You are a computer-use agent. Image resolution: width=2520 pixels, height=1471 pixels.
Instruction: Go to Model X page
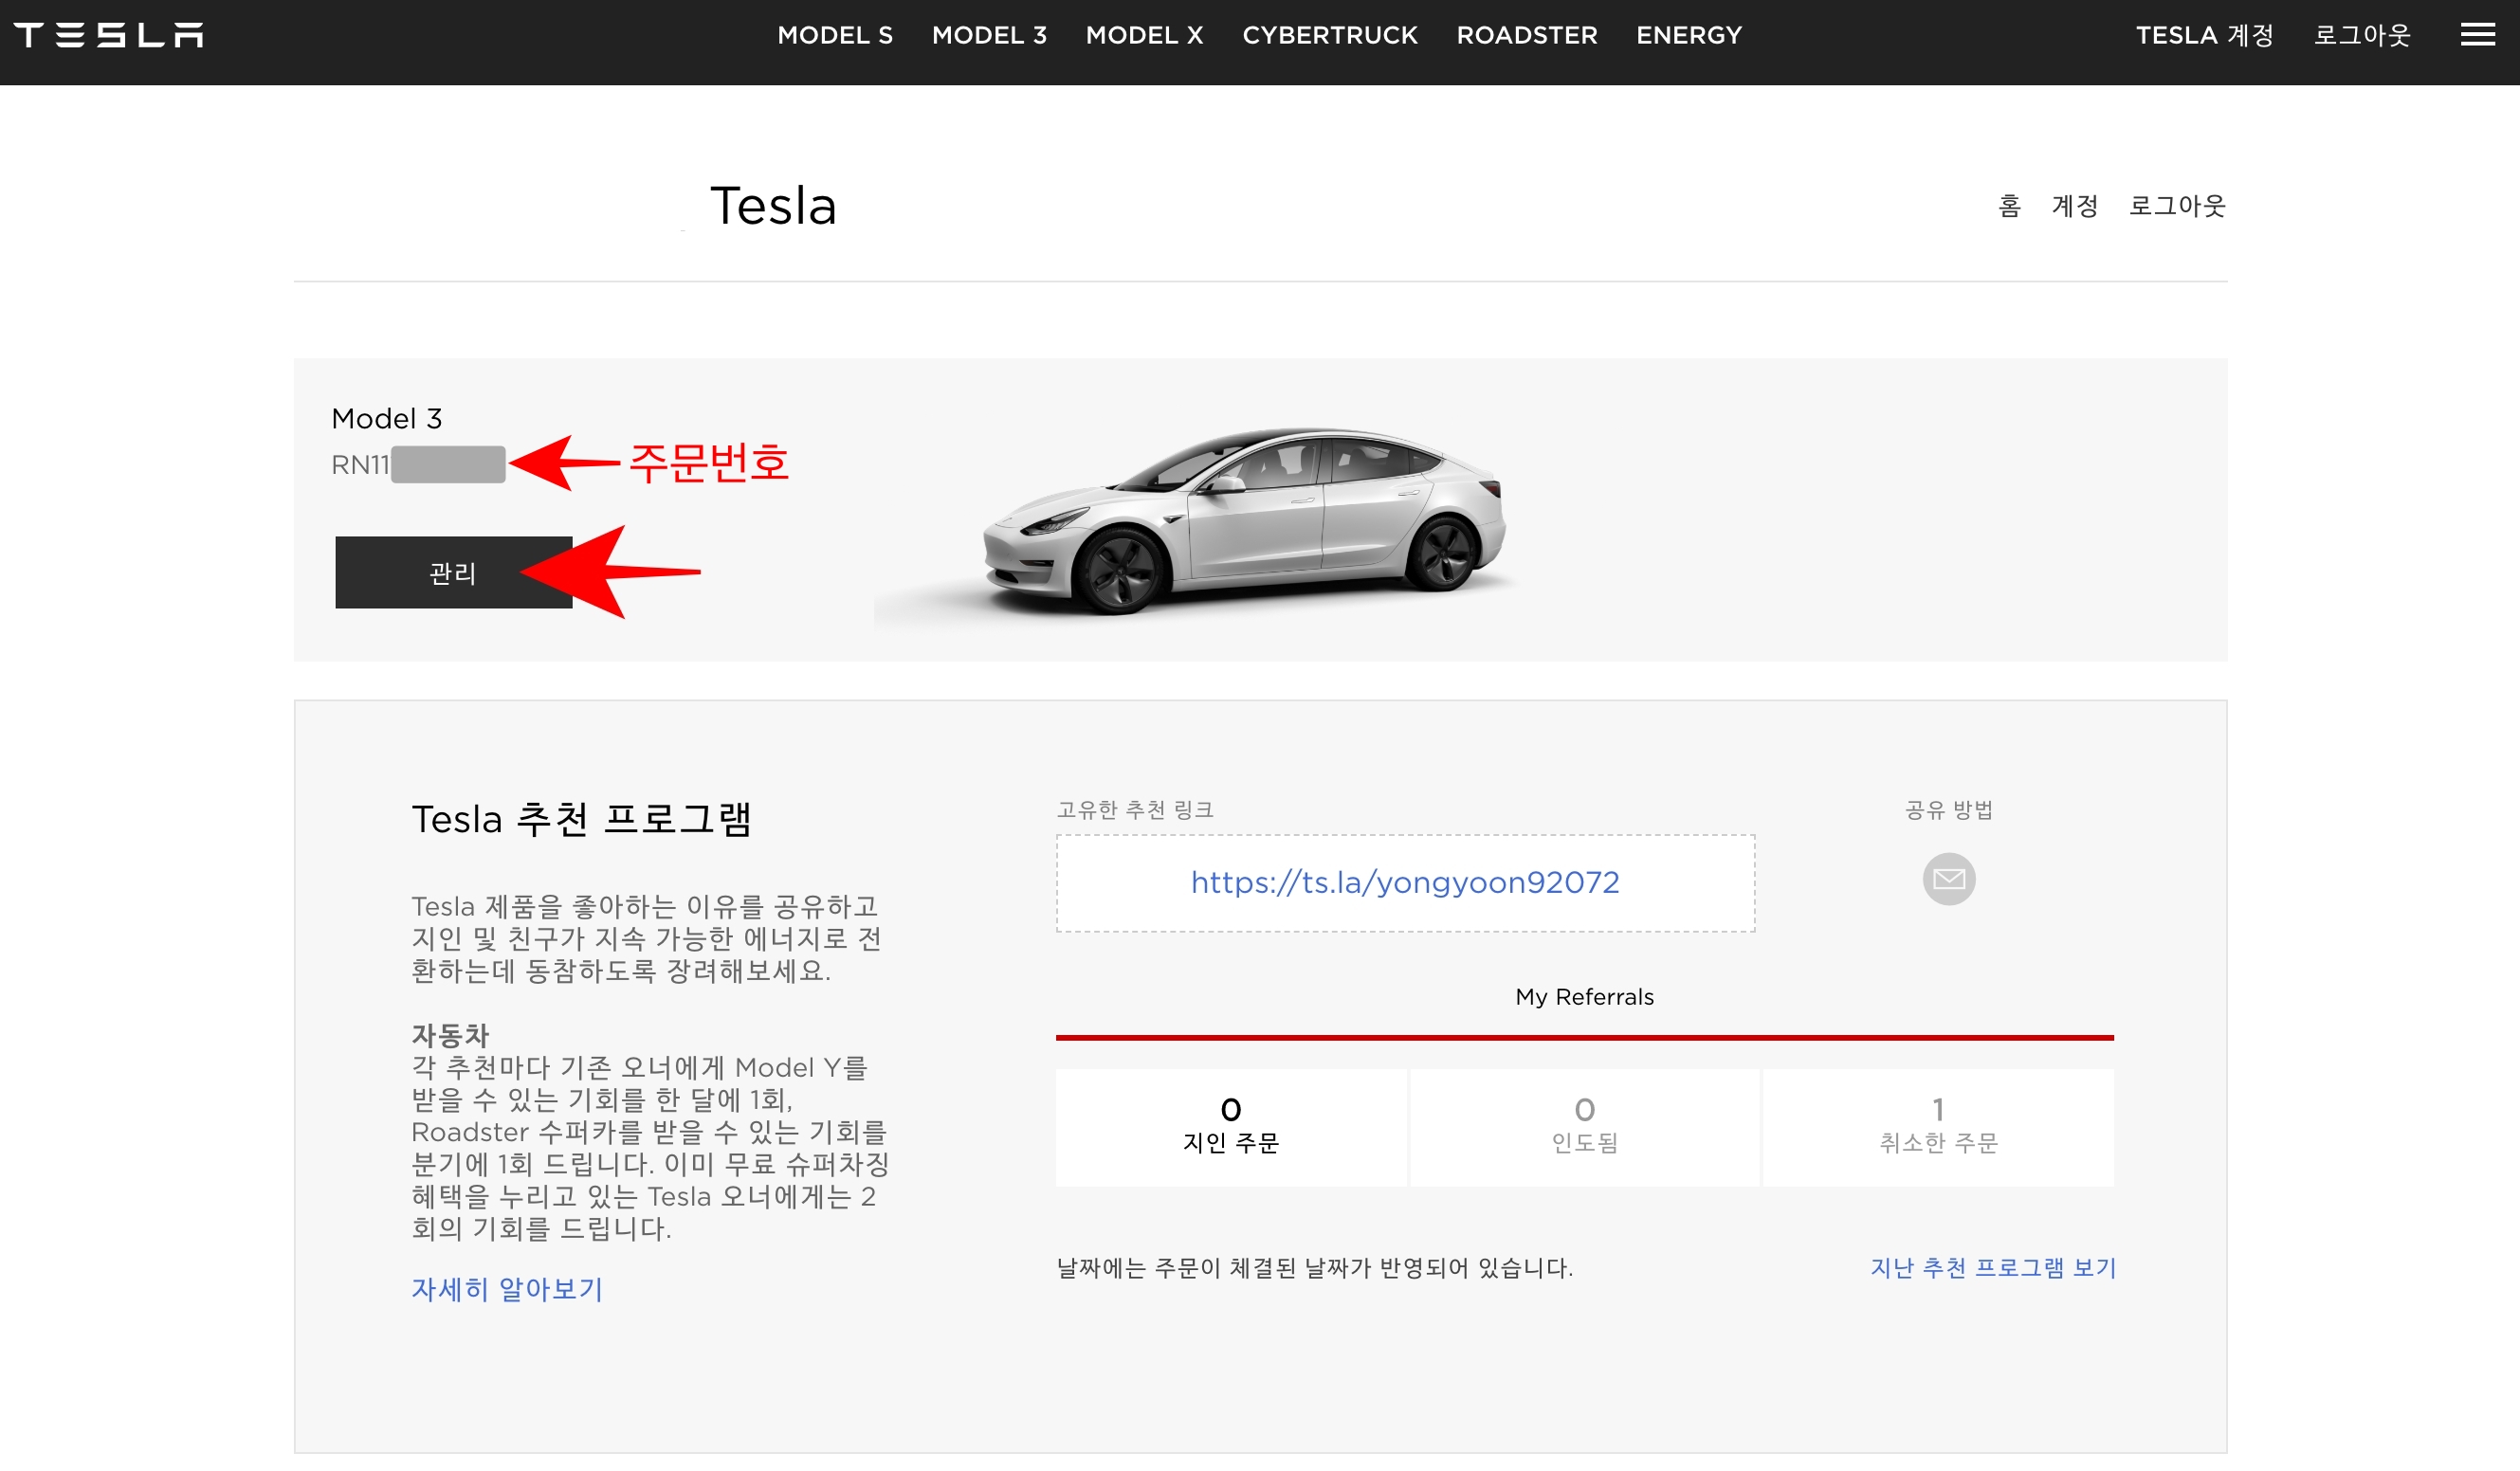1144,35
